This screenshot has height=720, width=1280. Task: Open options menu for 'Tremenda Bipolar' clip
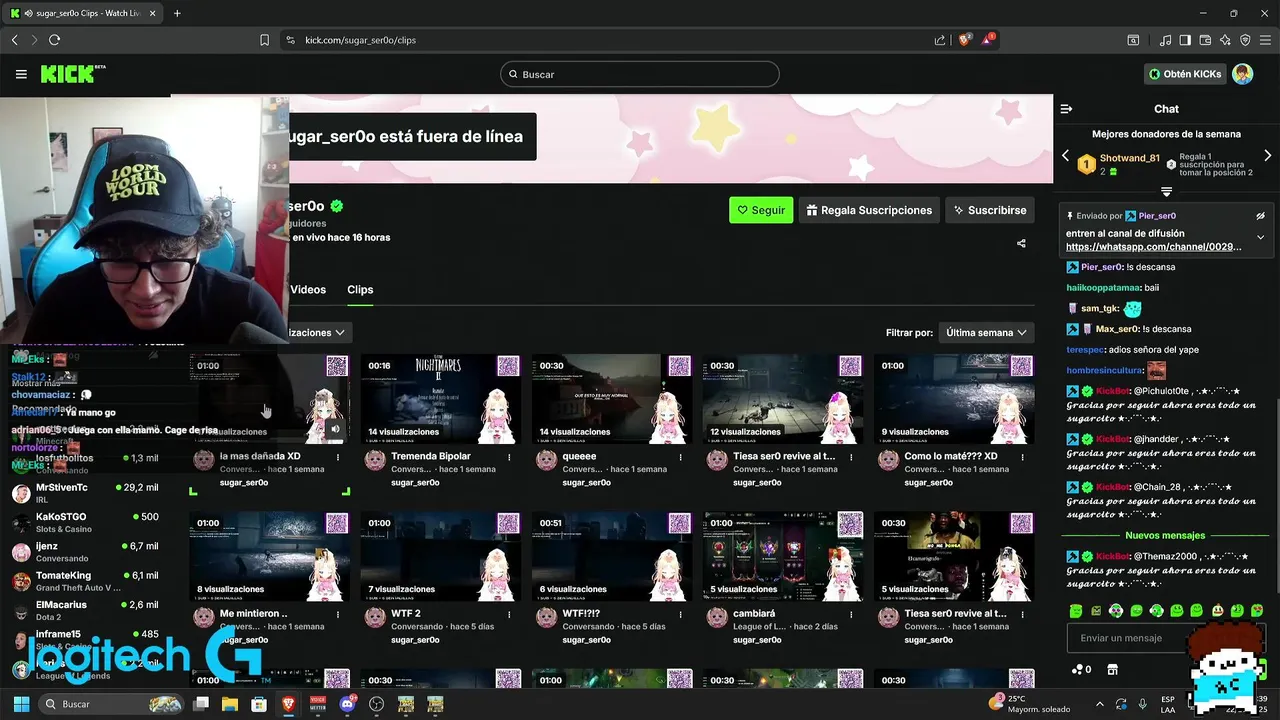pos(509,457)
